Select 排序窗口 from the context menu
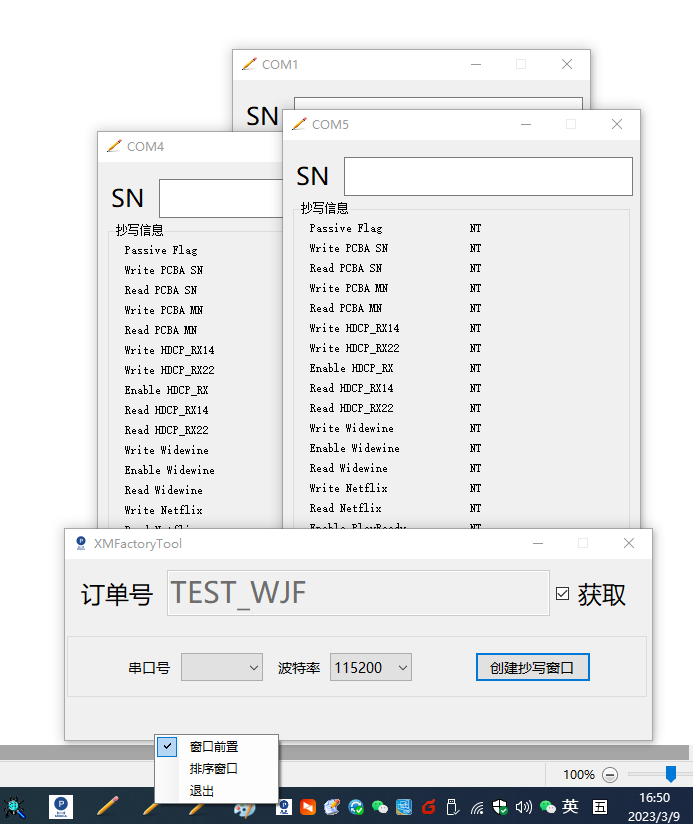 (x=213, y=769)
